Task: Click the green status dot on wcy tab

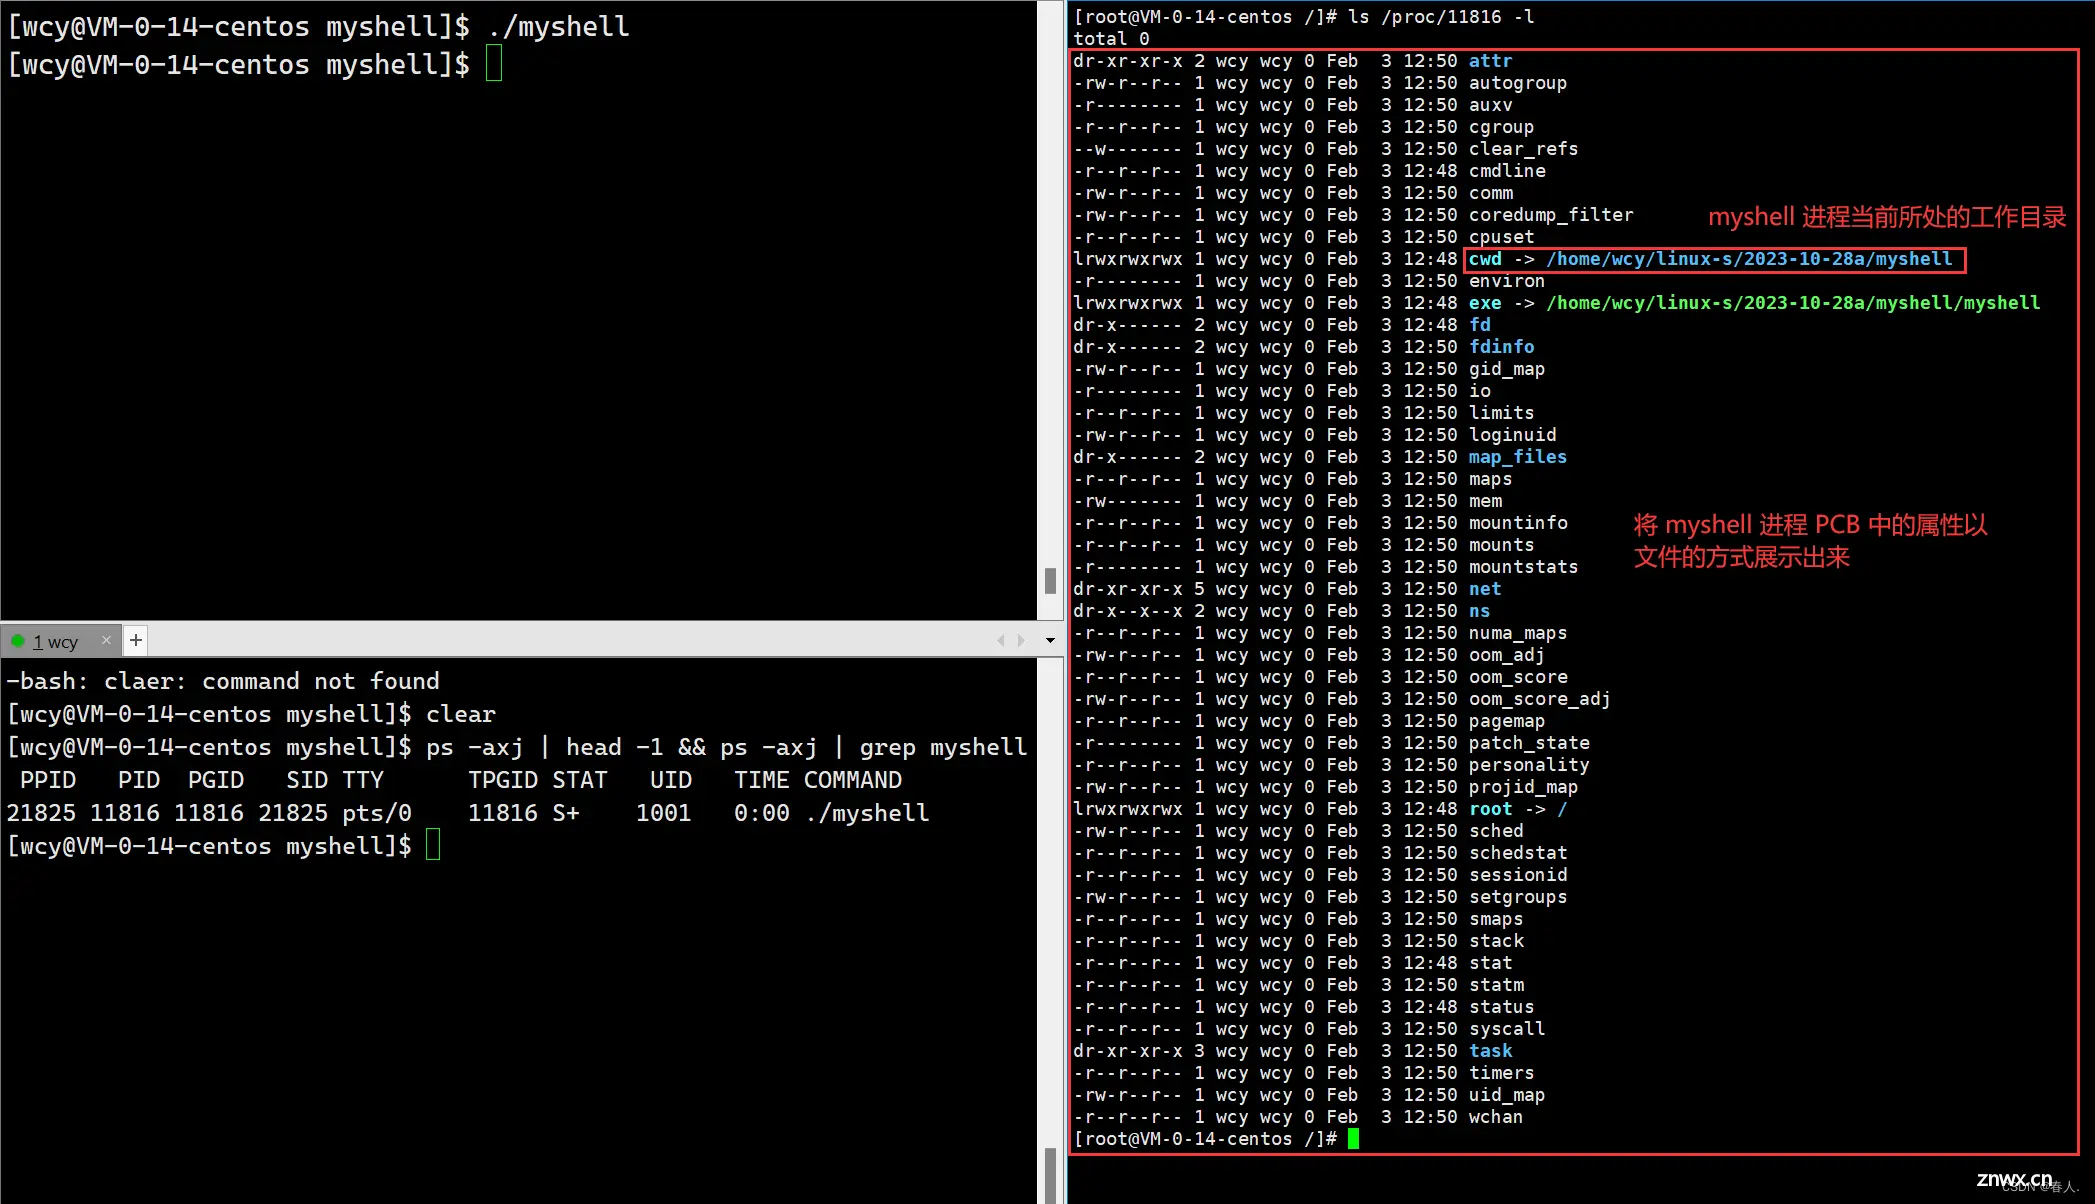Action: (x=17, y=641)
